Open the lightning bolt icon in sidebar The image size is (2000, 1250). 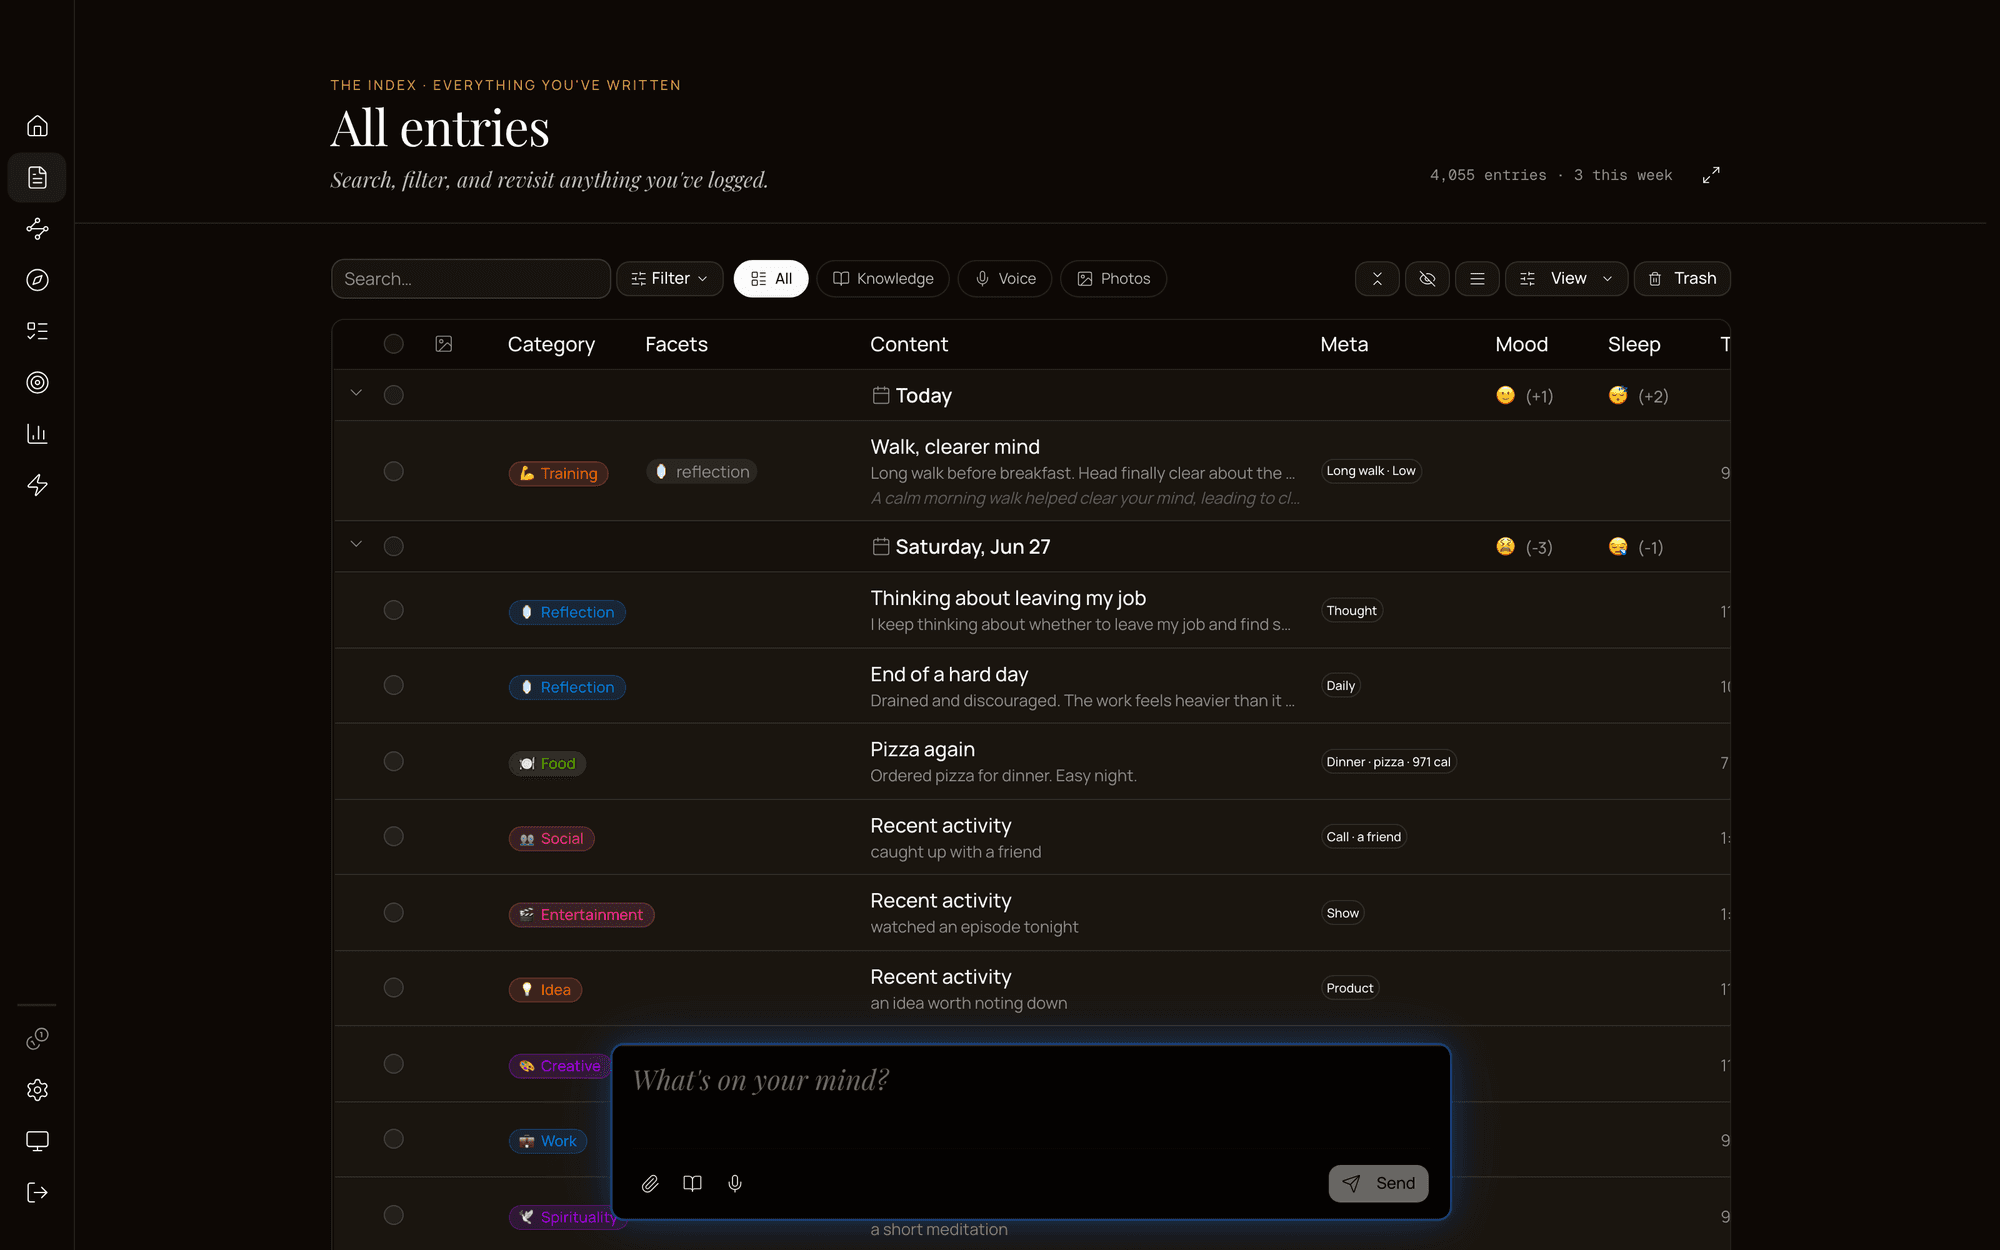[37, 485]
